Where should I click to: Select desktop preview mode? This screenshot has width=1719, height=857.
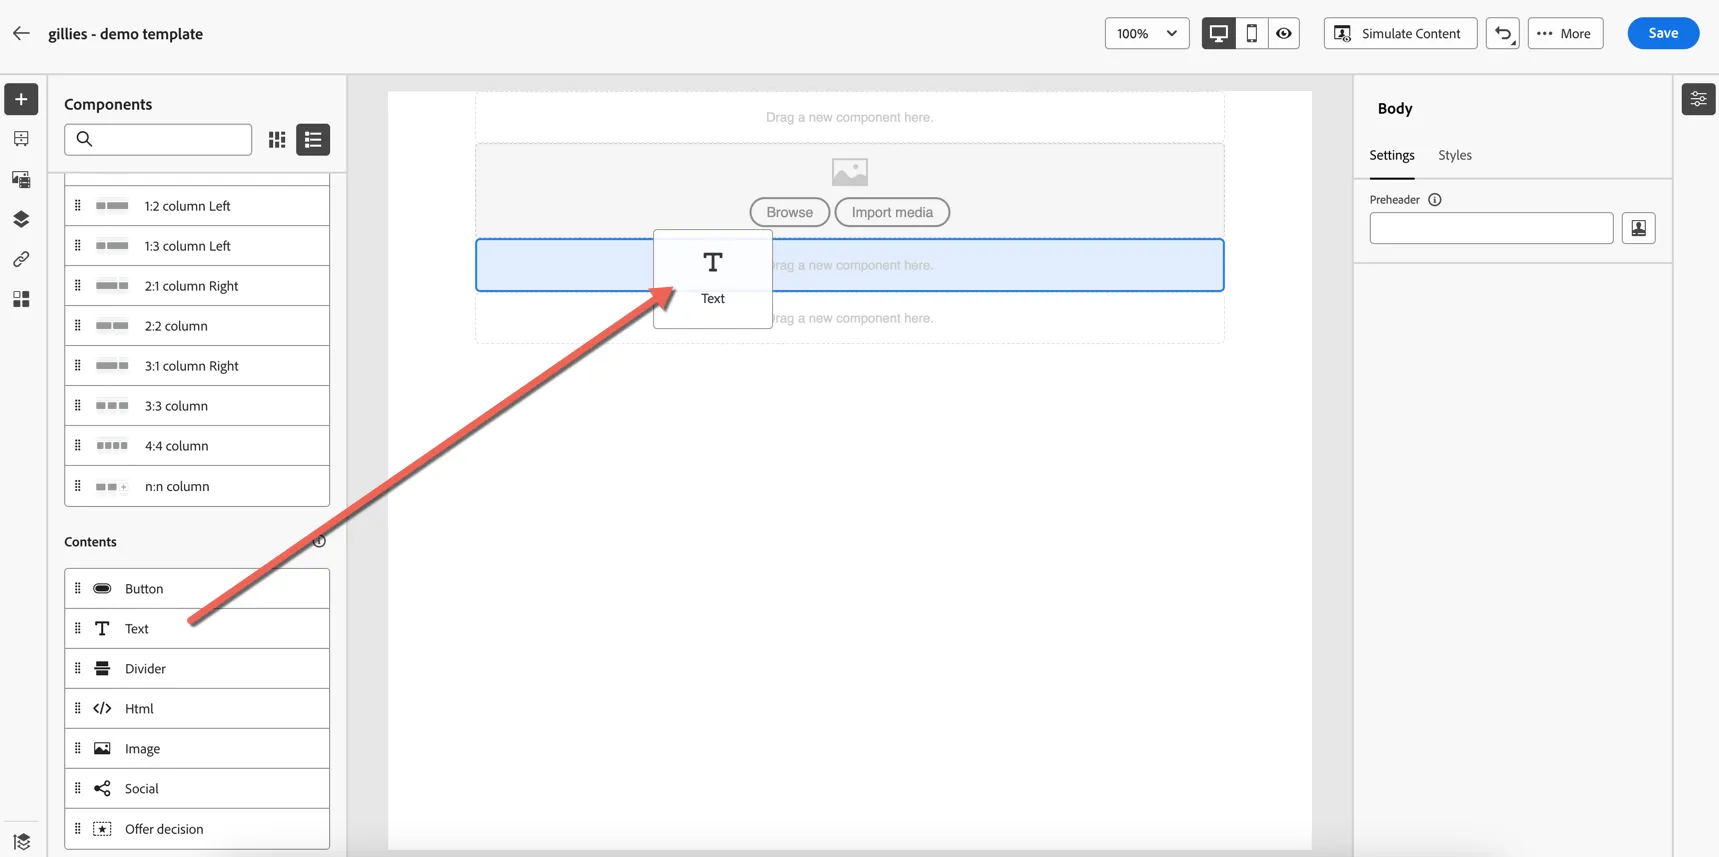[x=1218, y=33]
